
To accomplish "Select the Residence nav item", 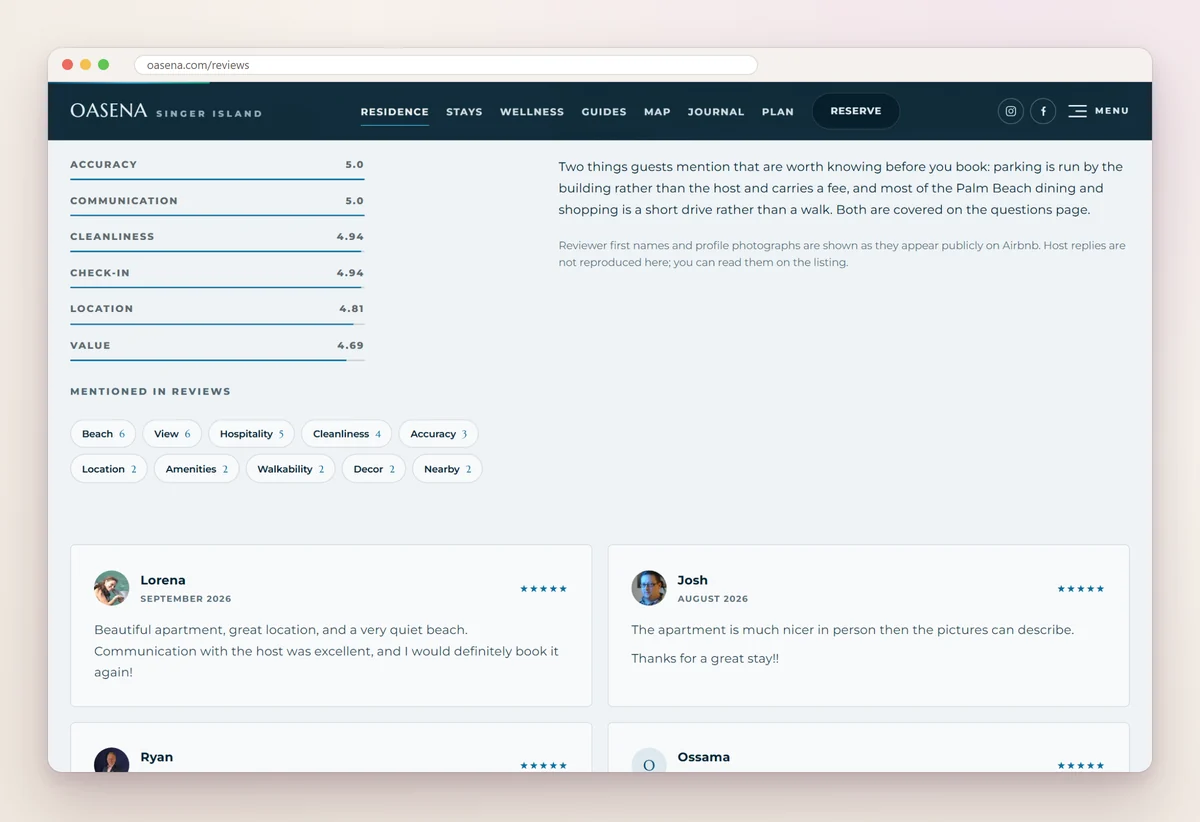I will click(x=395, y=112).
